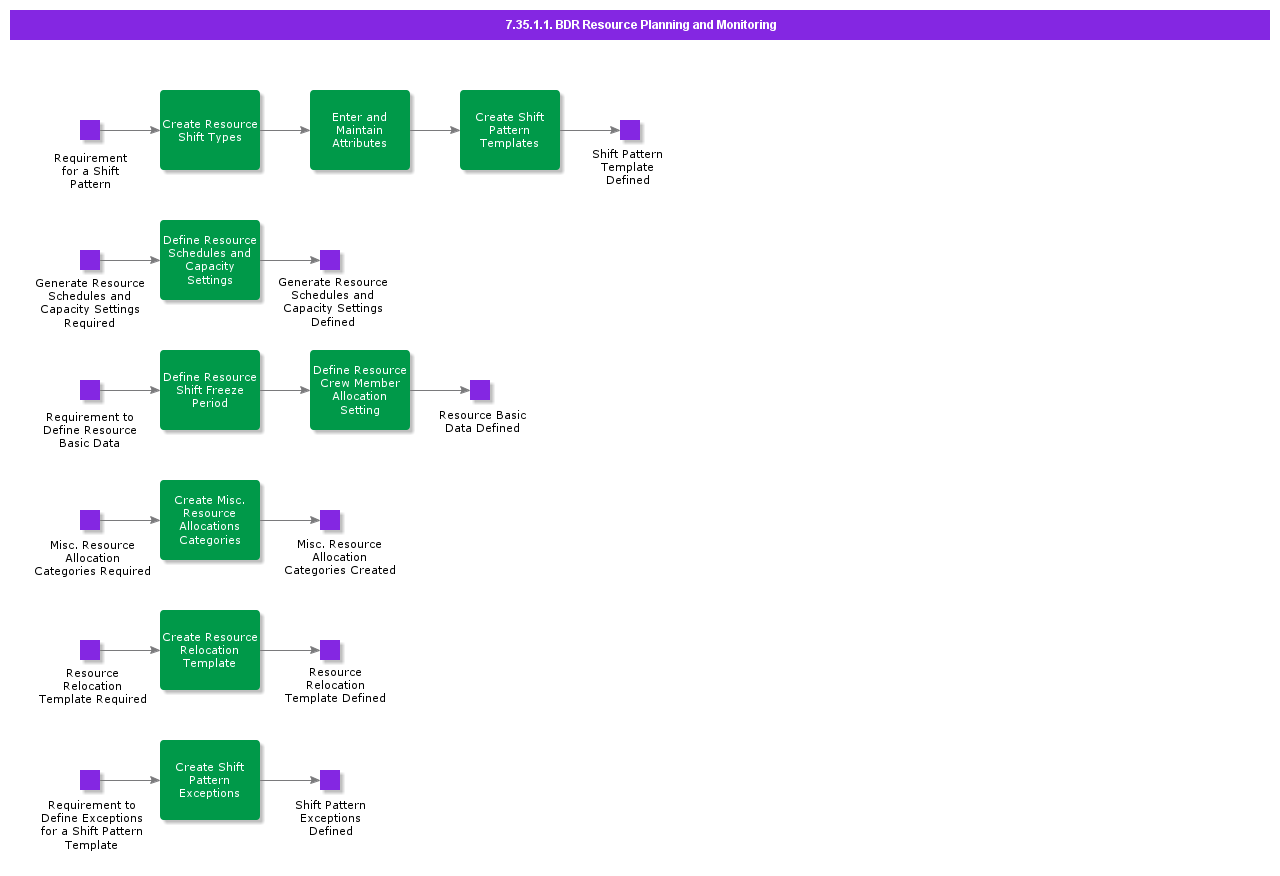The height and width of the screenshot is (876, 1280).
Task: Select the 'Shift Pattern Exceptions Defined' event icon
Action: point(330,780)
